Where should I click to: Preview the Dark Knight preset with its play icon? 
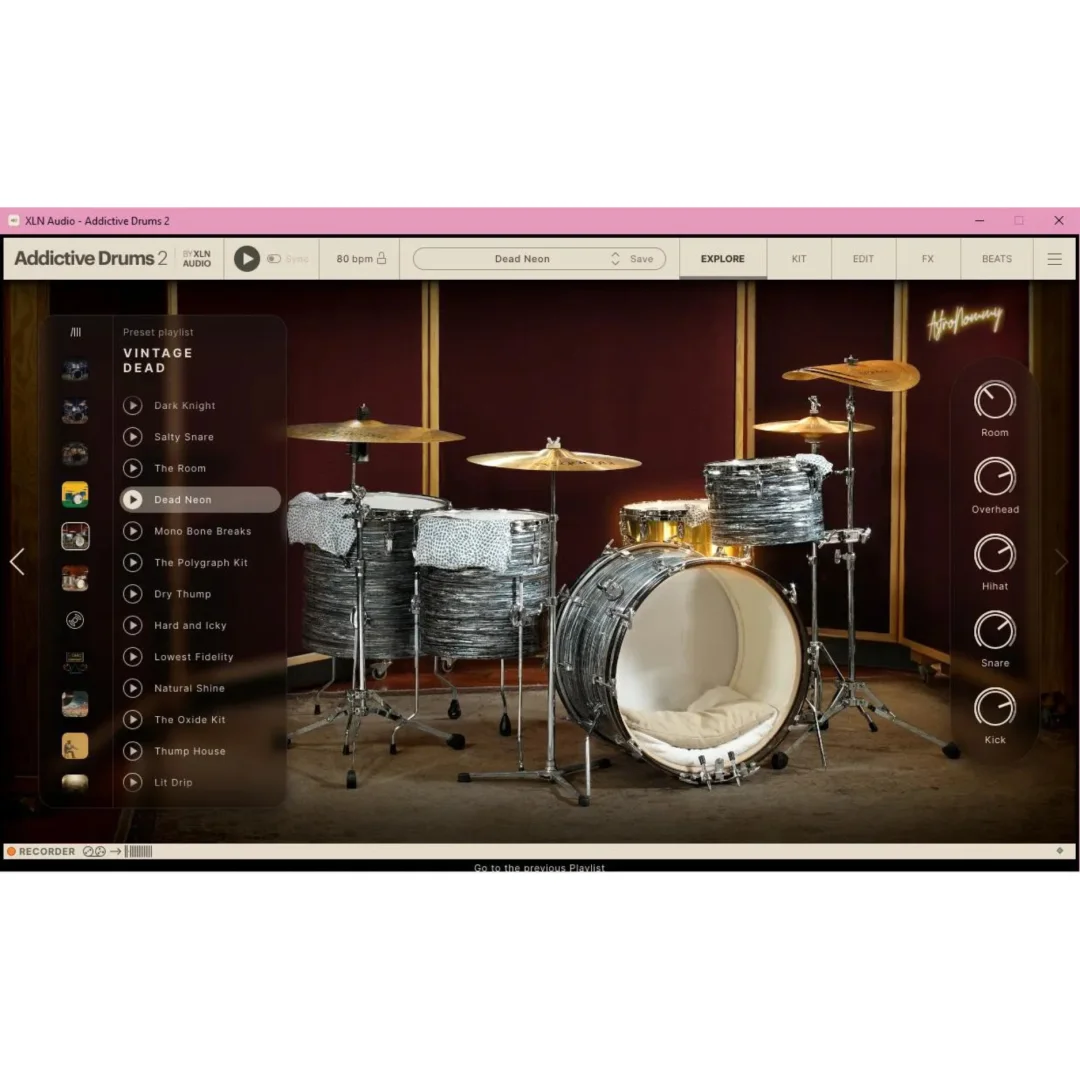click(132, 406)
